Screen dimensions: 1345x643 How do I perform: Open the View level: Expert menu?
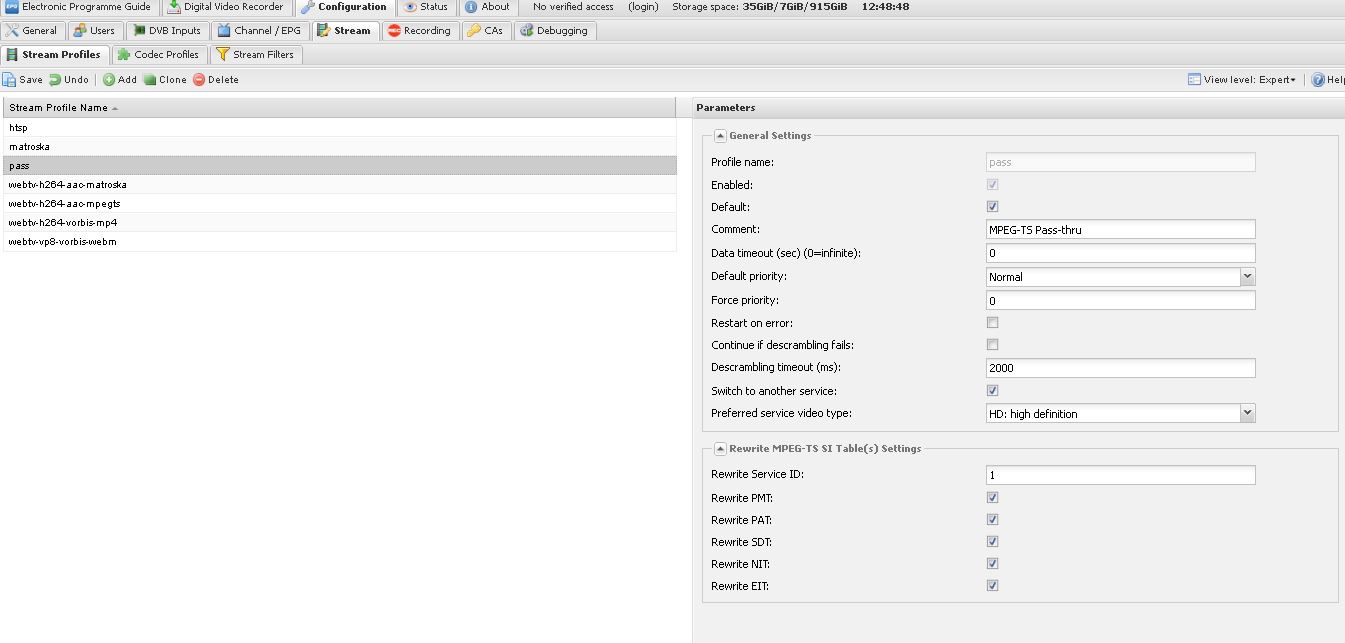[1242, 80]
